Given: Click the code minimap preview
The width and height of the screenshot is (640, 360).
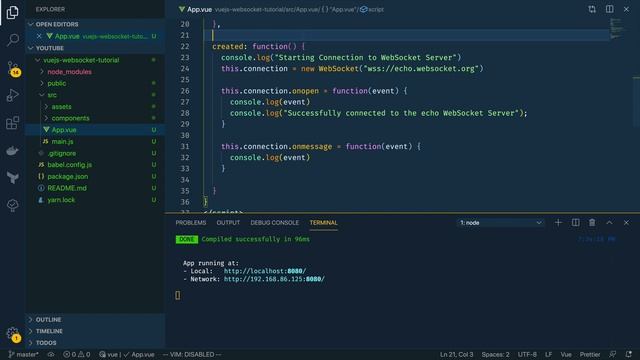Looking at the screenshot, I should coord(617,29).
